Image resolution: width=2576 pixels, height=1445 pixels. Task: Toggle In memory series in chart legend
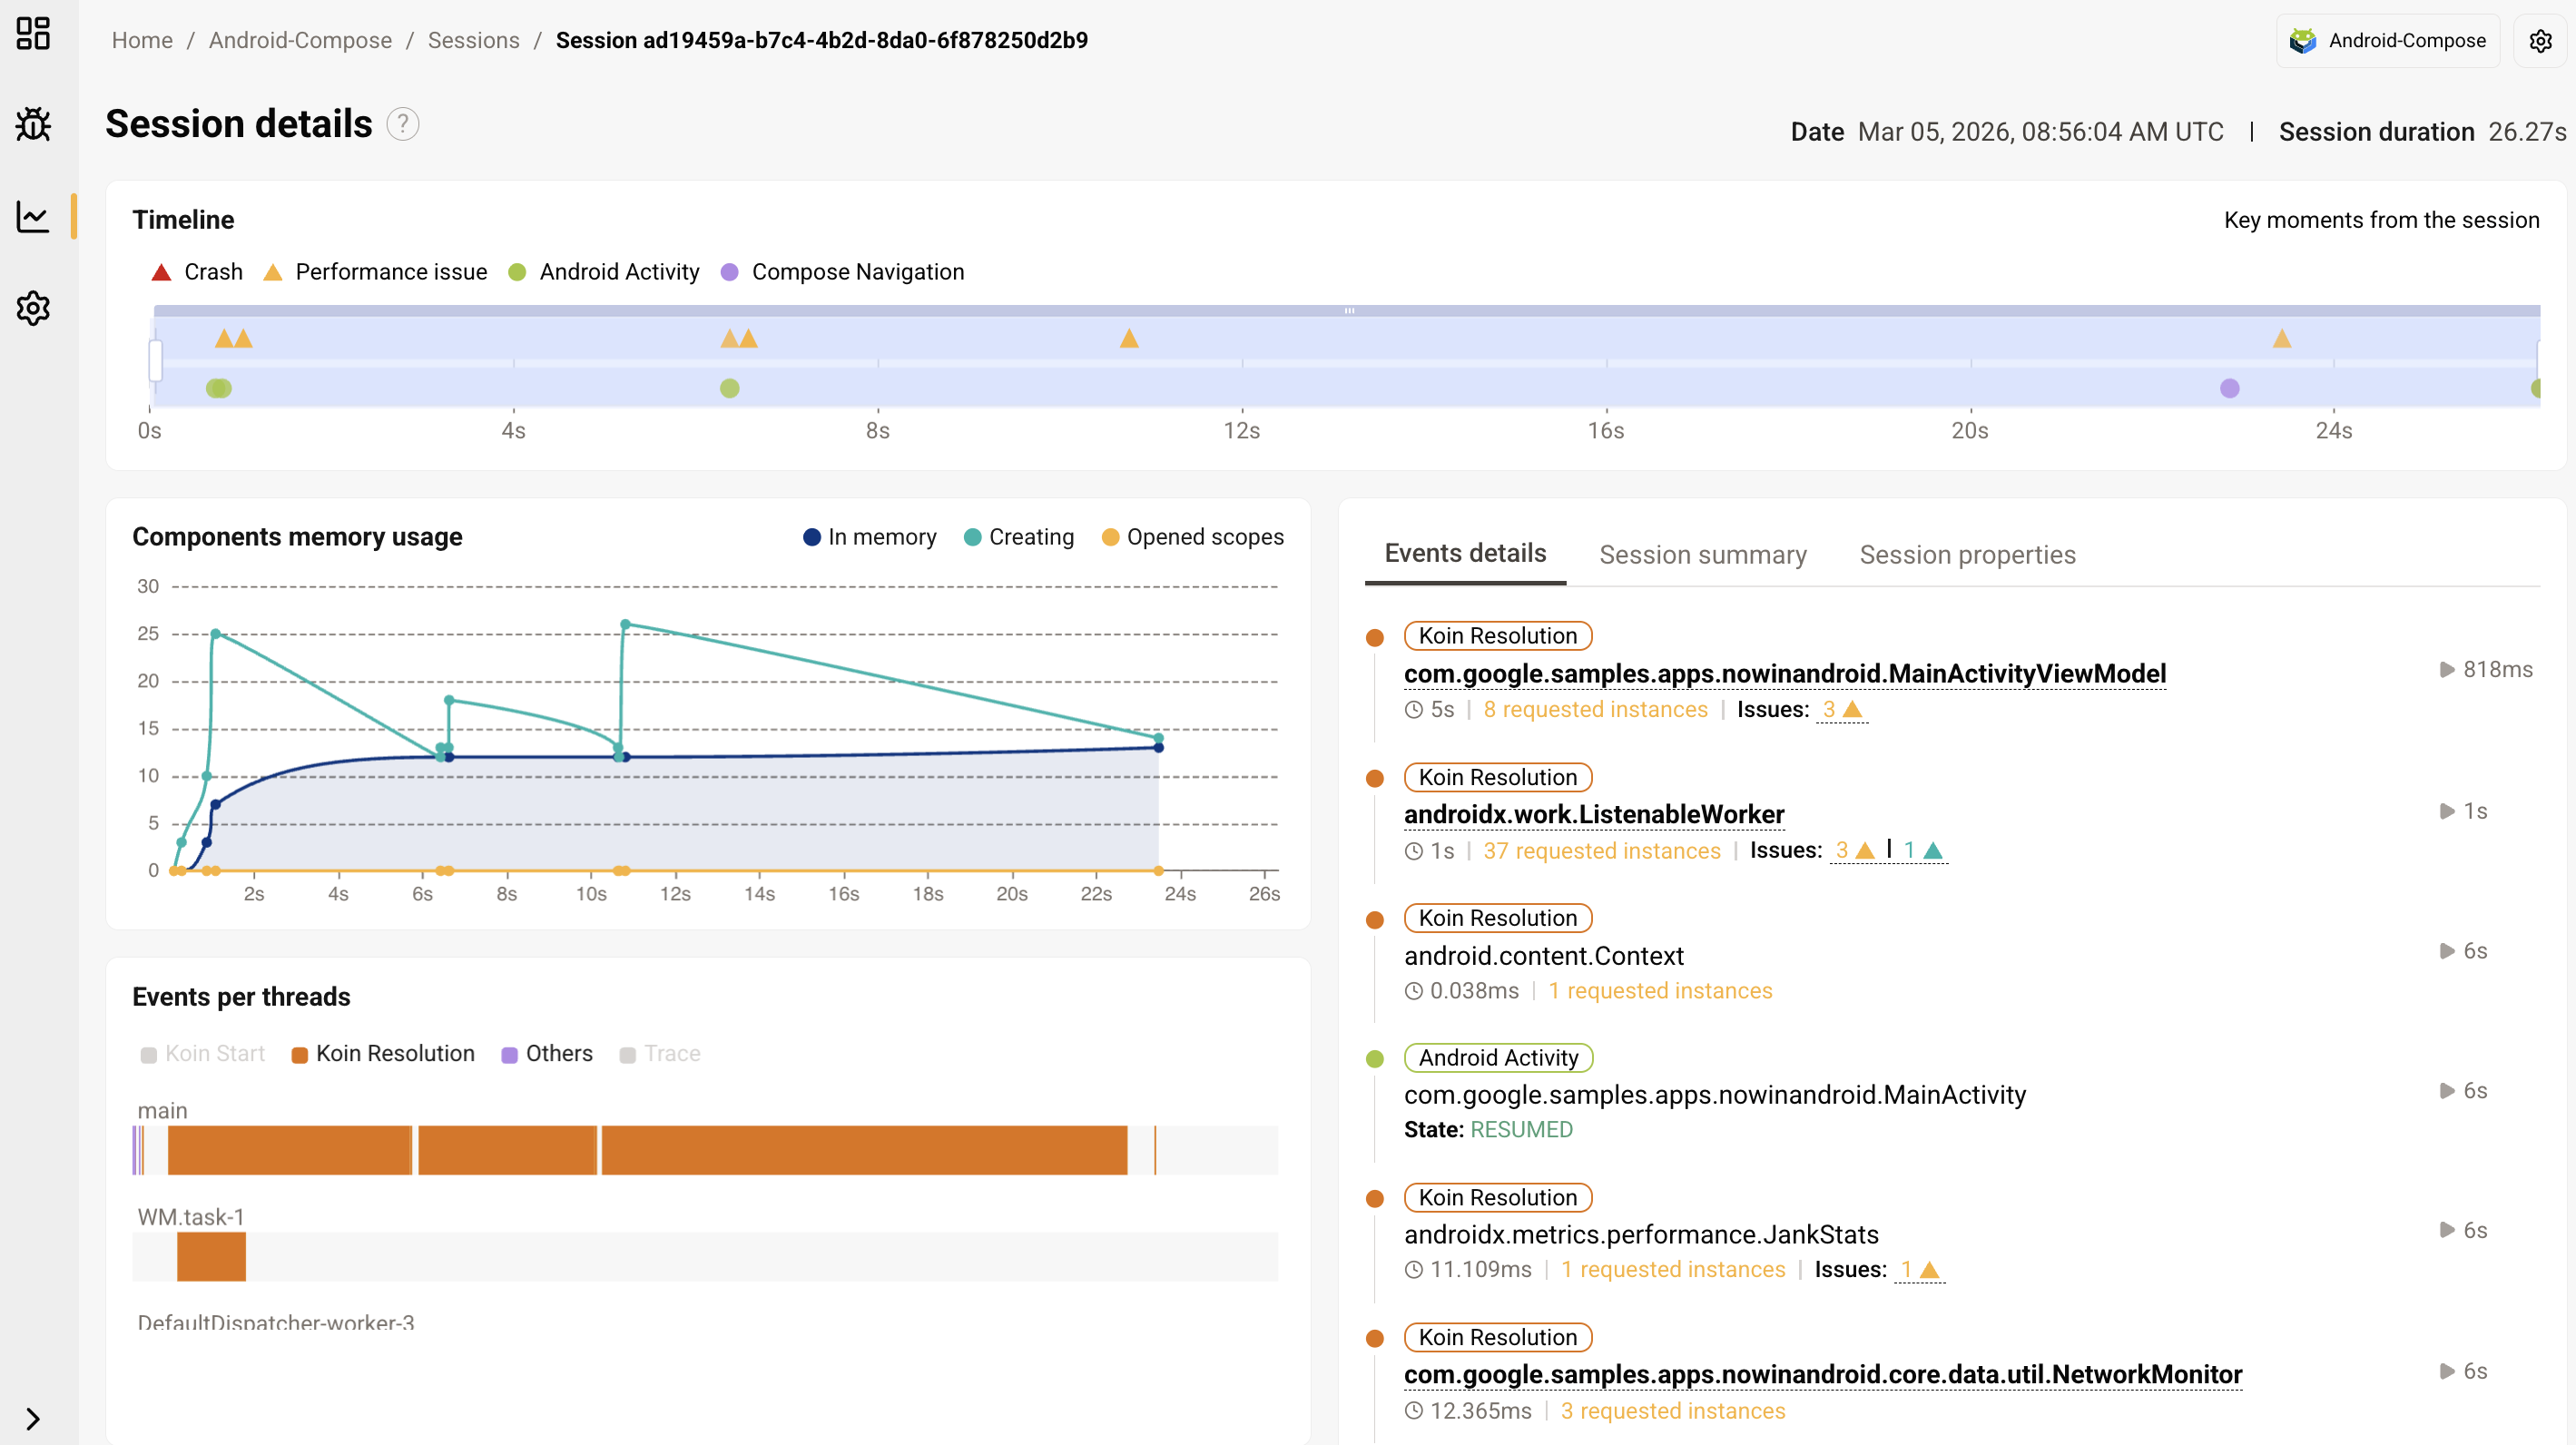tap(869, 537)
